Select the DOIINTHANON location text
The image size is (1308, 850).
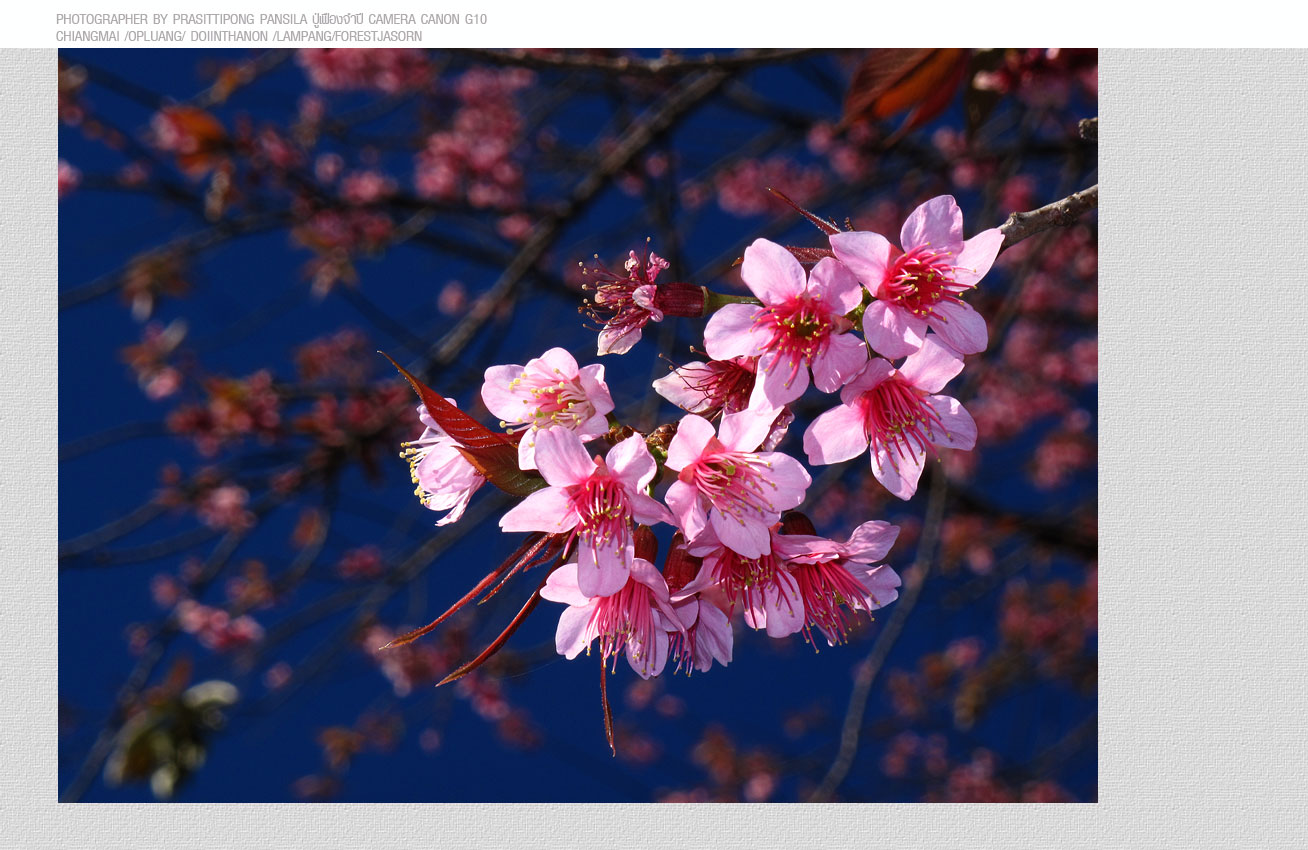[229, 37]
